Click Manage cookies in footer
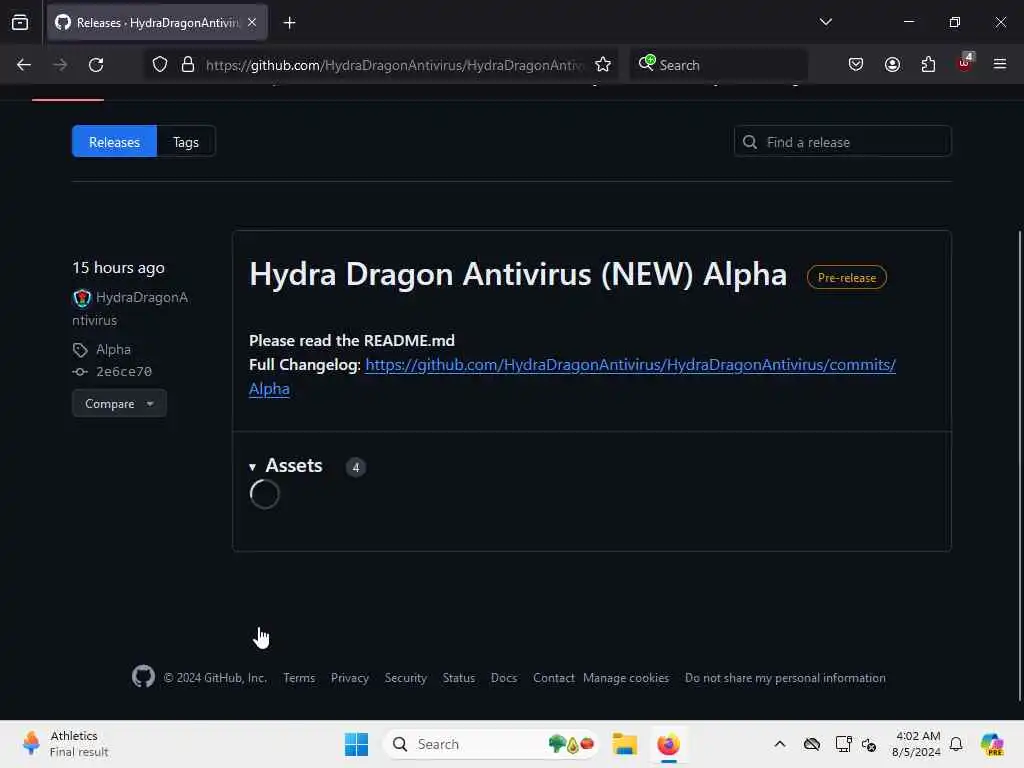1024x768 pixels. [626, 678]
